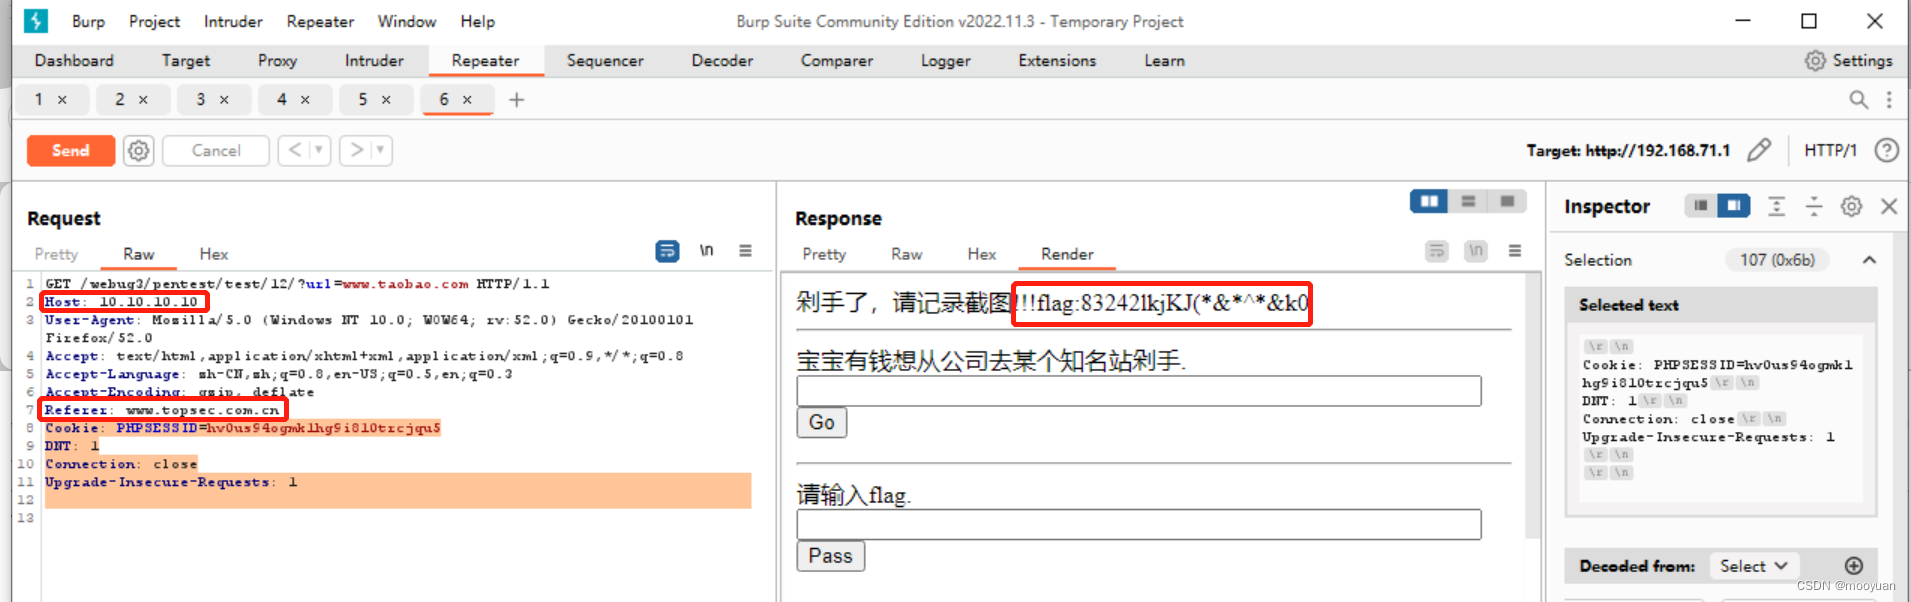Click the search magnifier for tabs

(x=1858, y=99)
